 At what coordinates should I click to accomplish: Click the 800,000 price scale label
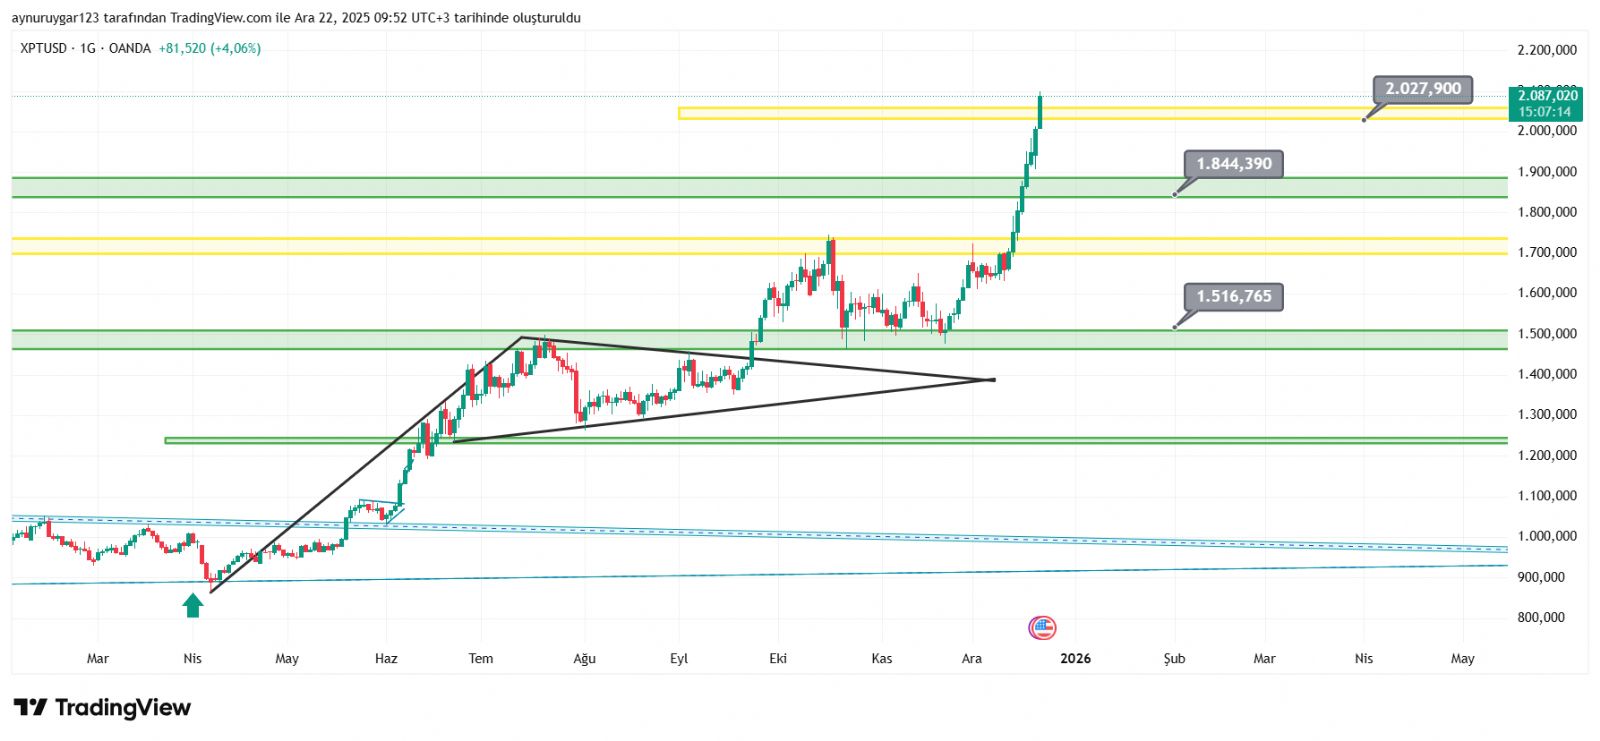[x=1541, y=617]
